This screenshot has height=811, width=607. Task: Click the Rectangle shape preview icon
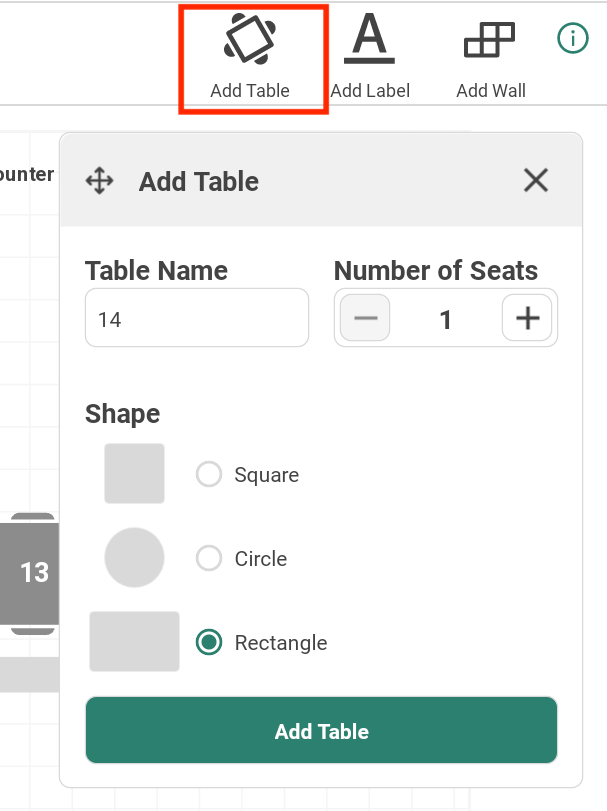134,642
